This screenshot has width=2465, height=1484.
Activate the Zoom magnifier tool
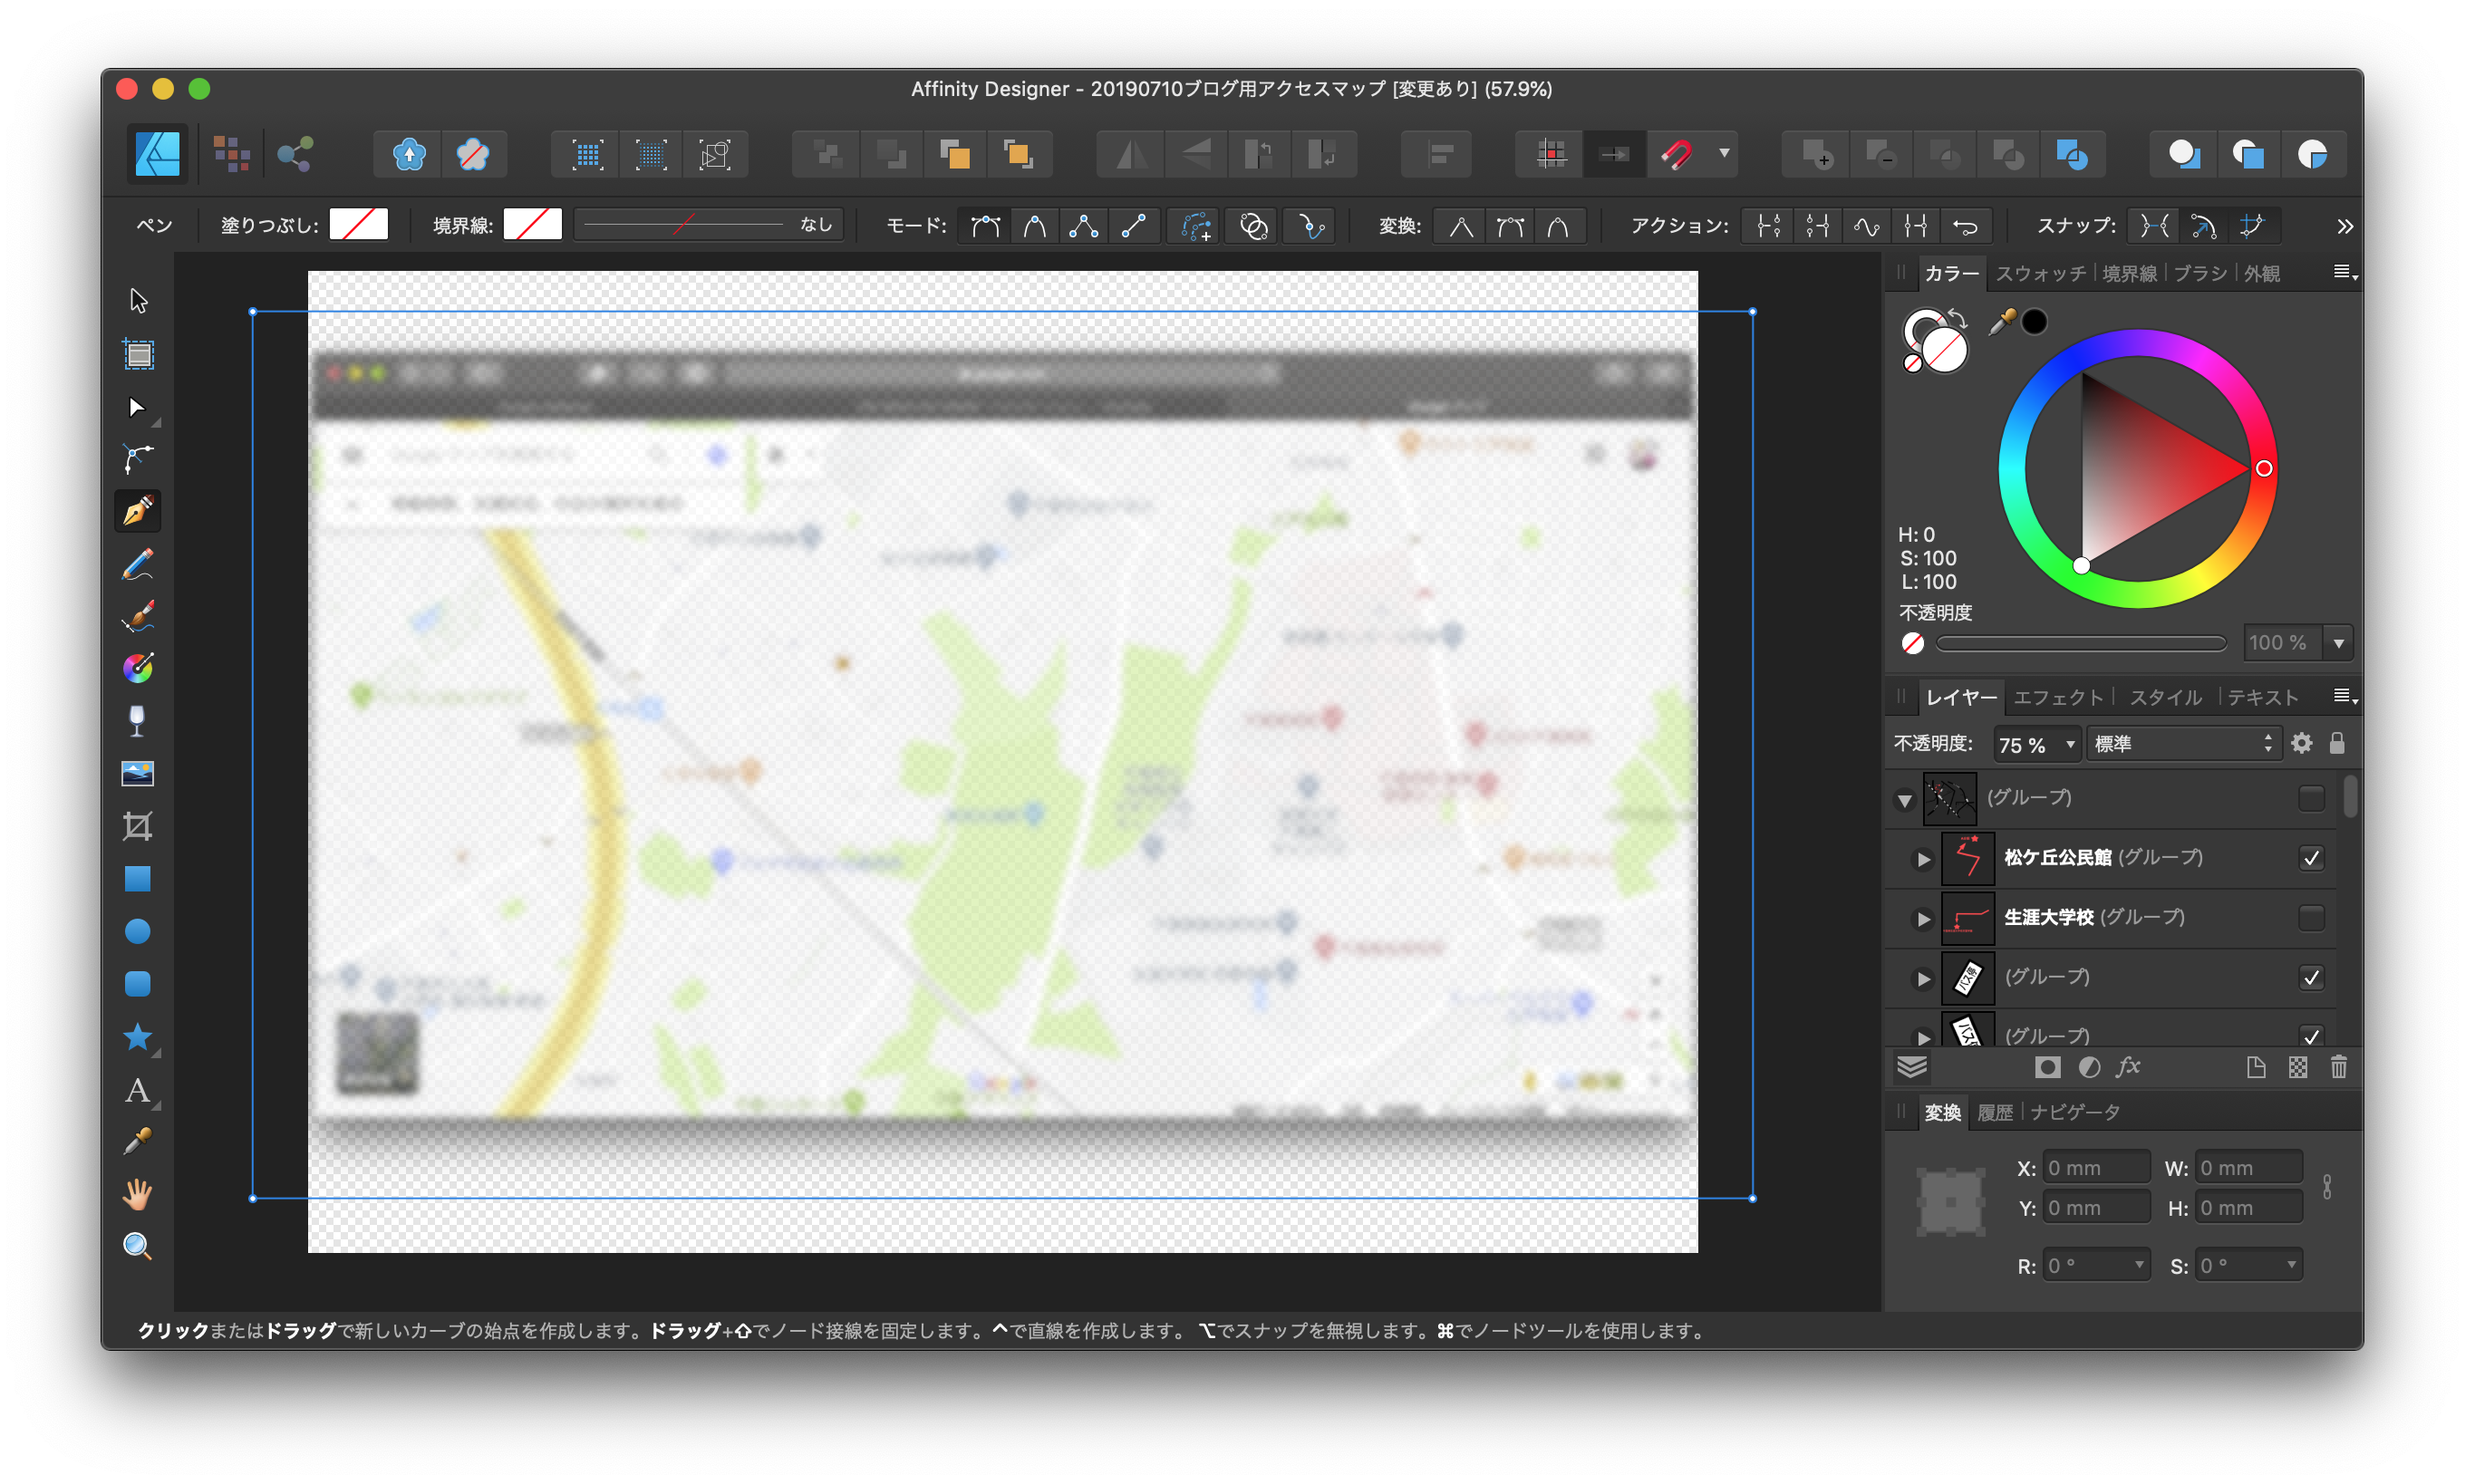pos(137,1245)
